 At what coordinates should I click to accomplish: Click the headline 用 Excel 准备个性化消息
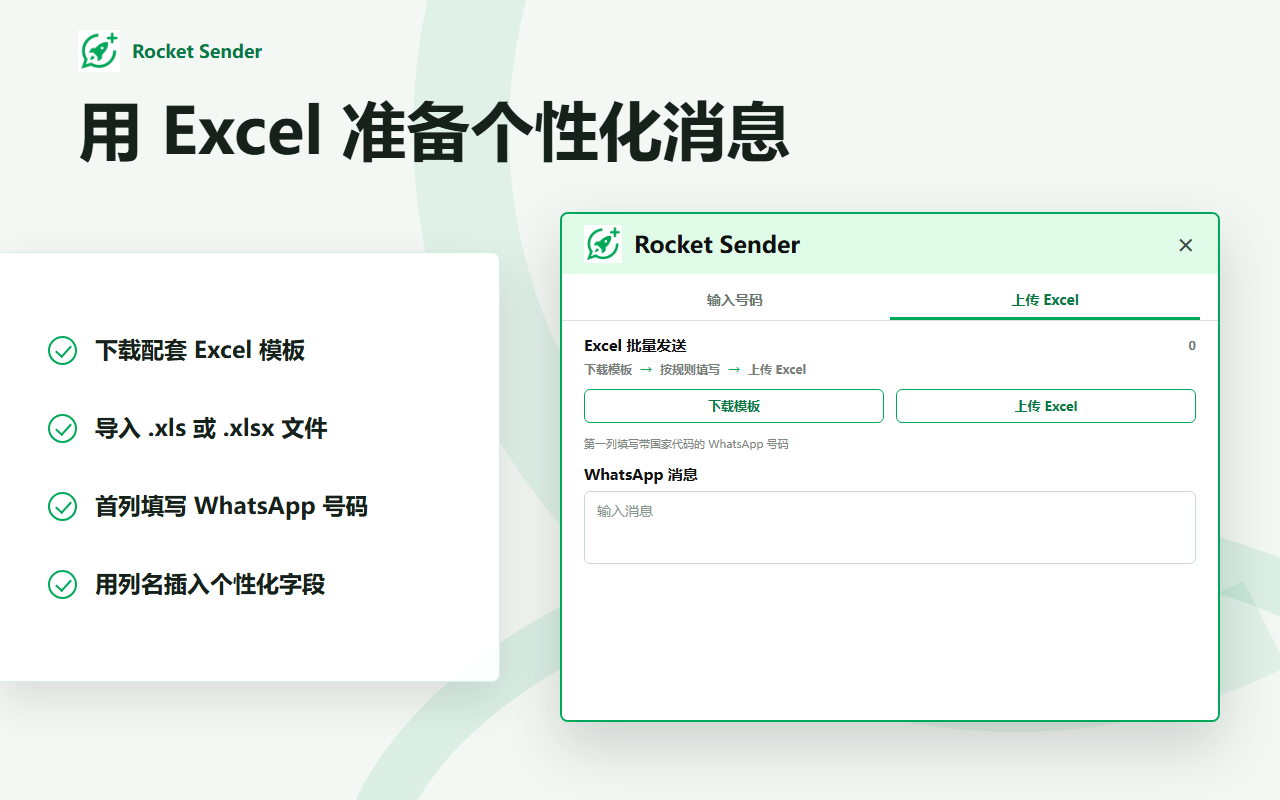434,132
